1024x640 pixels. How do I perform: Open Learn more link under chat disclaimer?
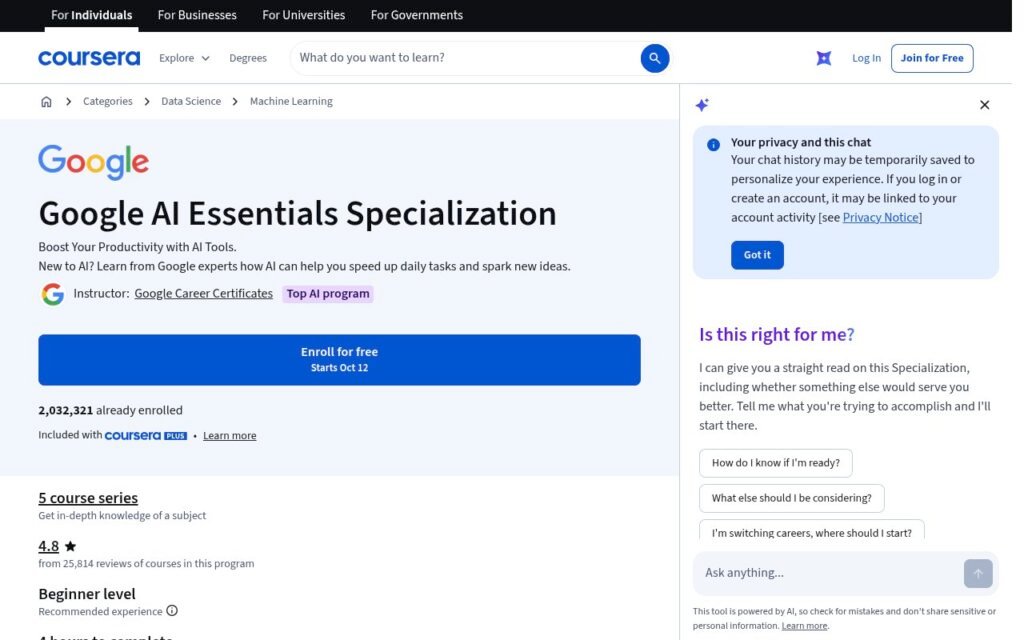pyautogui.click(x=804, y=626)
